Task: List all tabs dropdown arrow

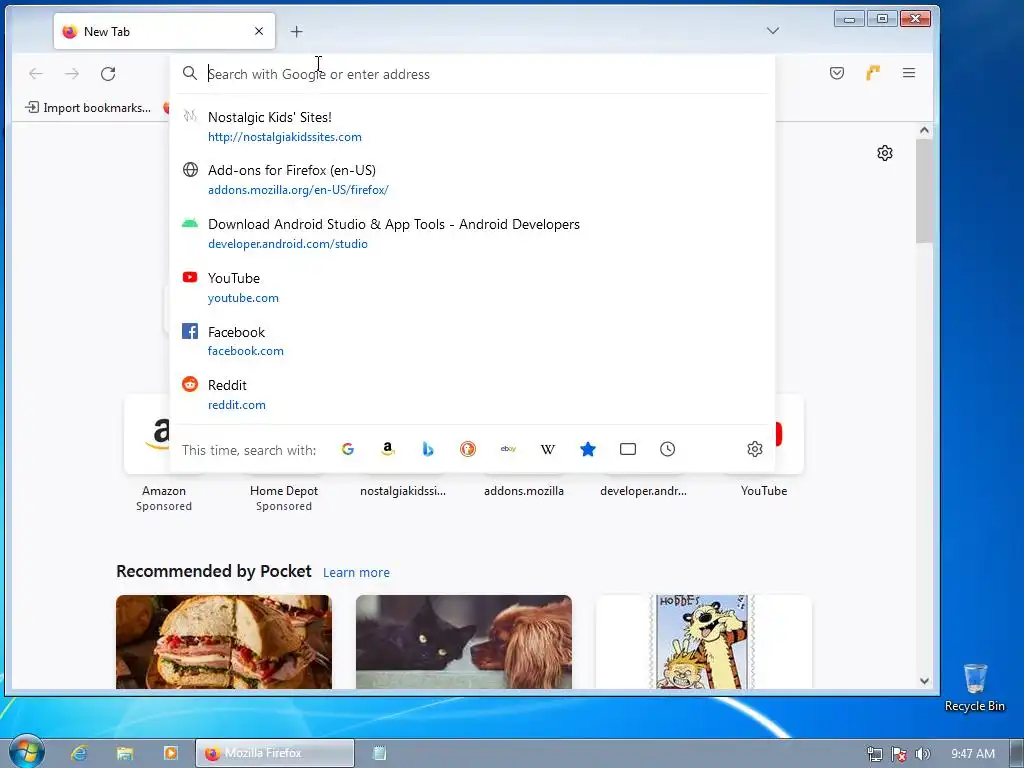Action: [773, 31]
